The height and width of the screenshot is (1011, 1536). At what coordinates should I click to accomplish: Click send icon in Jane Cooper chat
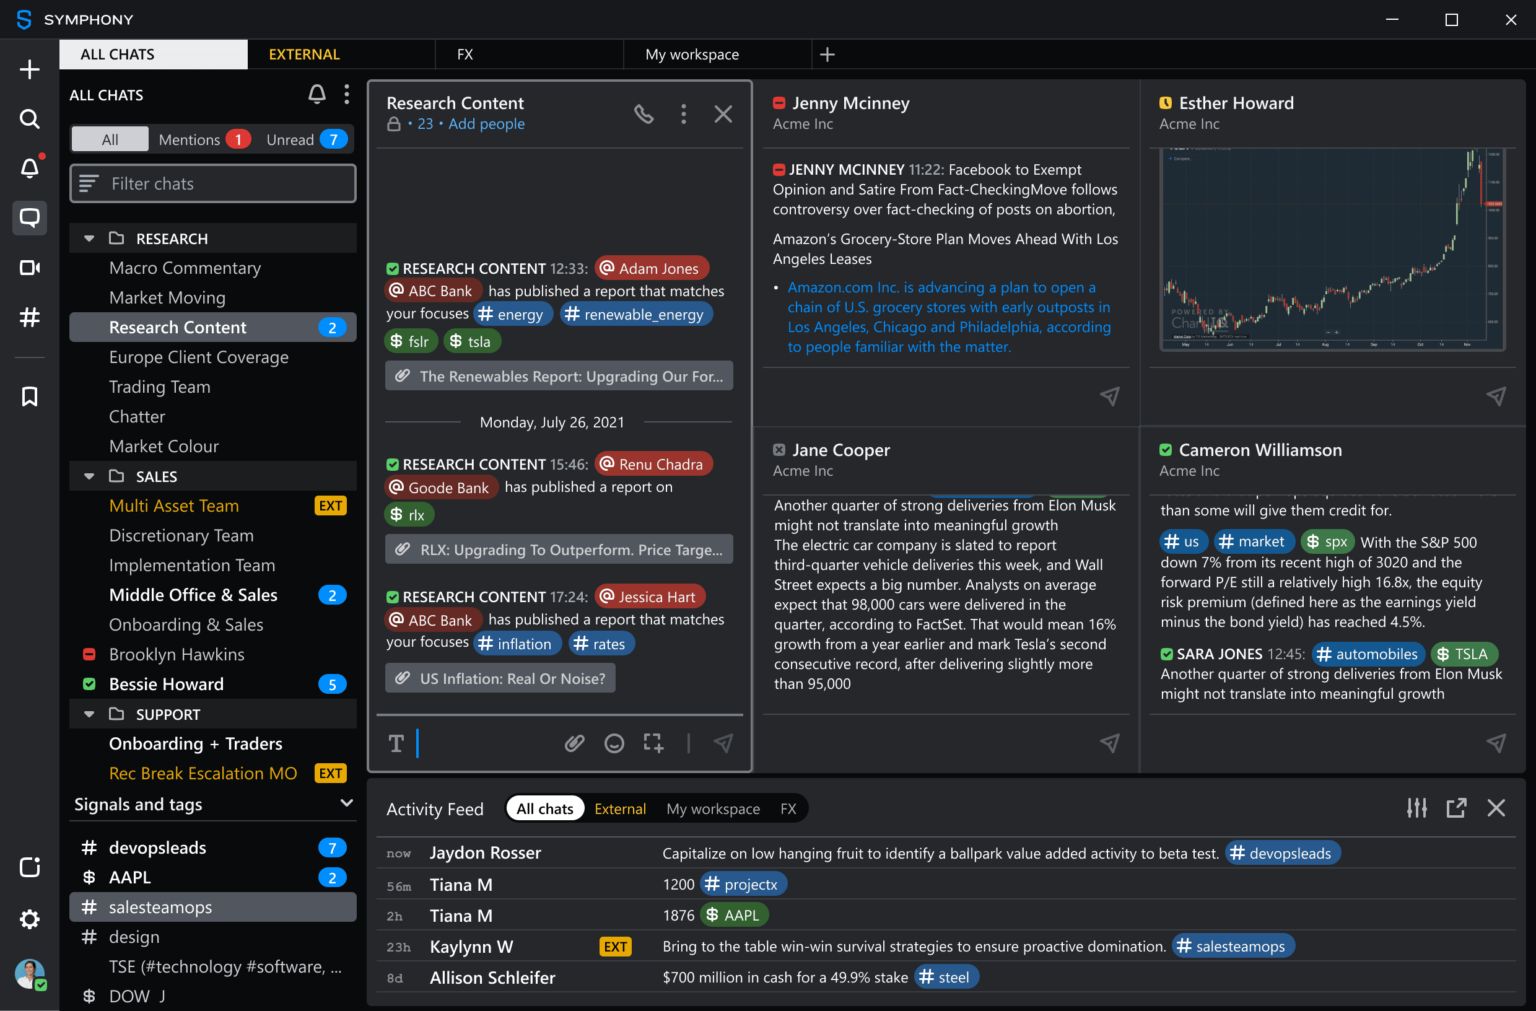click(x=1110, y=743)
